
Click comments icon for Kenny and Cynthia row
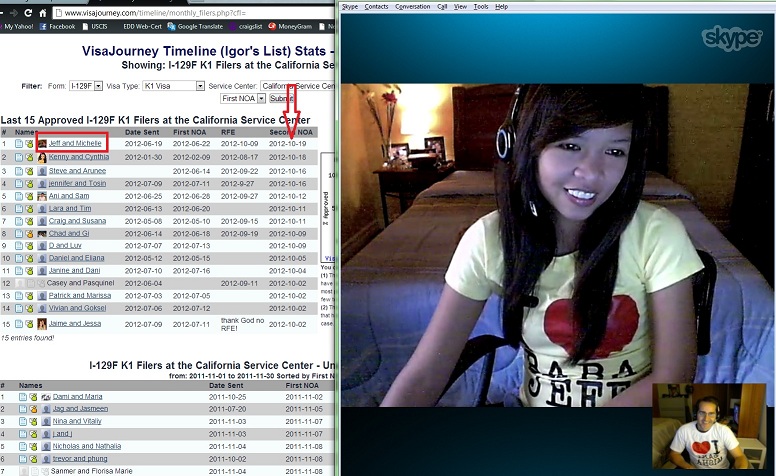(x=29, y=157)
